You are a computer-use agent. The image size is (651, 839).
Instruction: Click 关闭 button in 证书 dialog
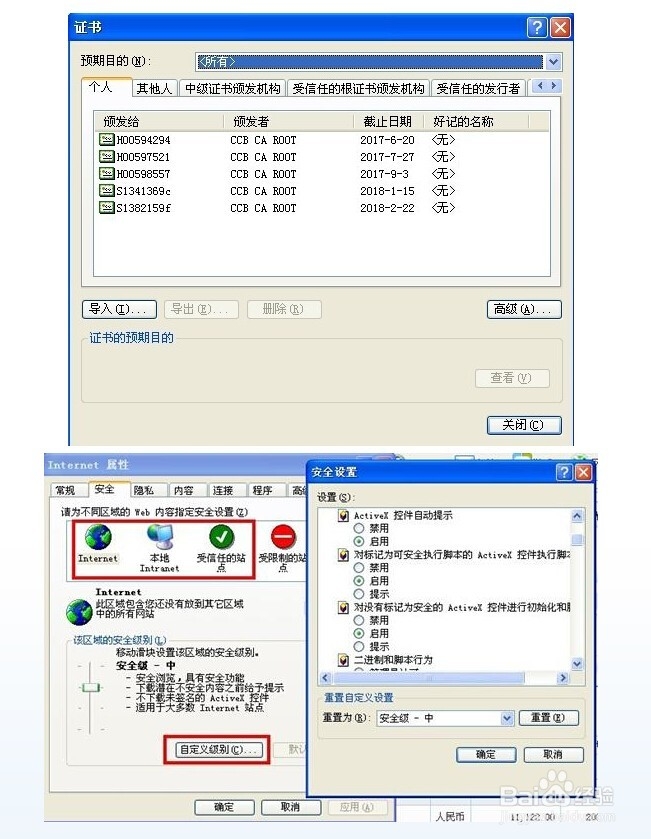tap(524, 425)
